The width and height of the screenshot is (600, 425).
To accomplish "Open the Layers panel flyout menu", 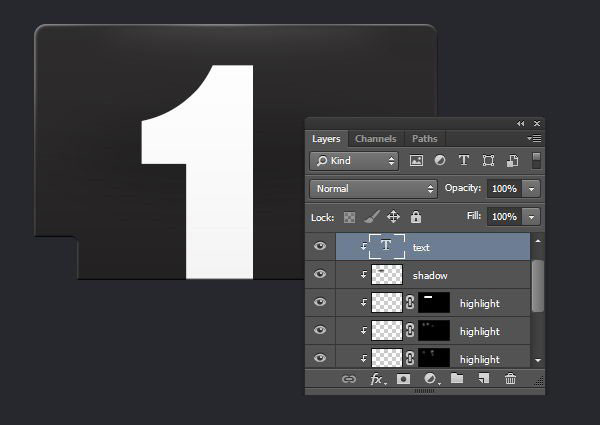I will [x=534, y=138].
